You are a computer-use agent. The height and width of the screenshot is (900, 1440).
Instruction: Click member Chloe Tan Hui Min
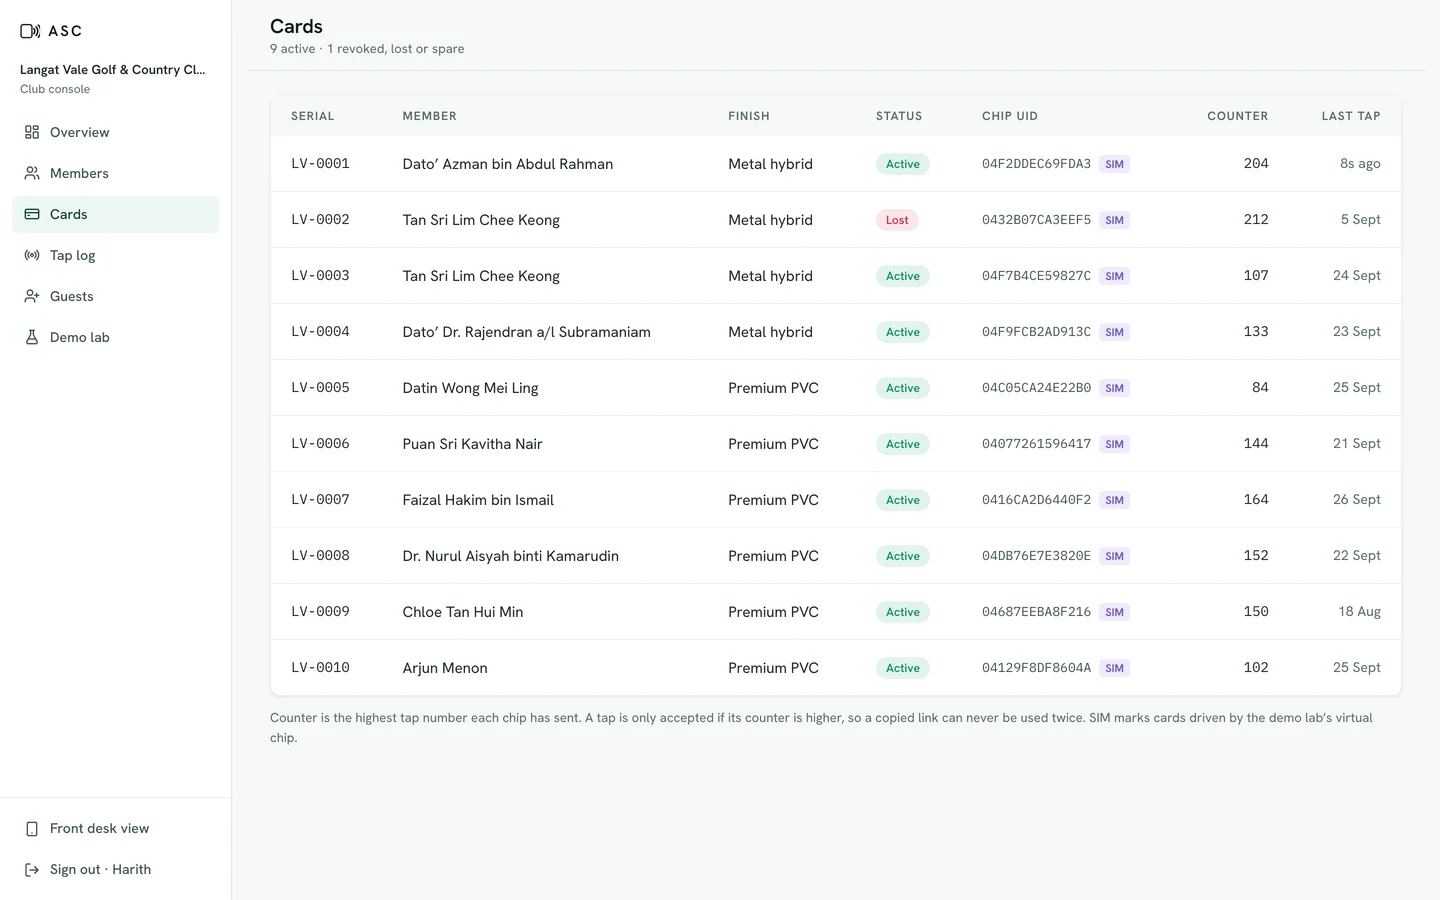463,612
